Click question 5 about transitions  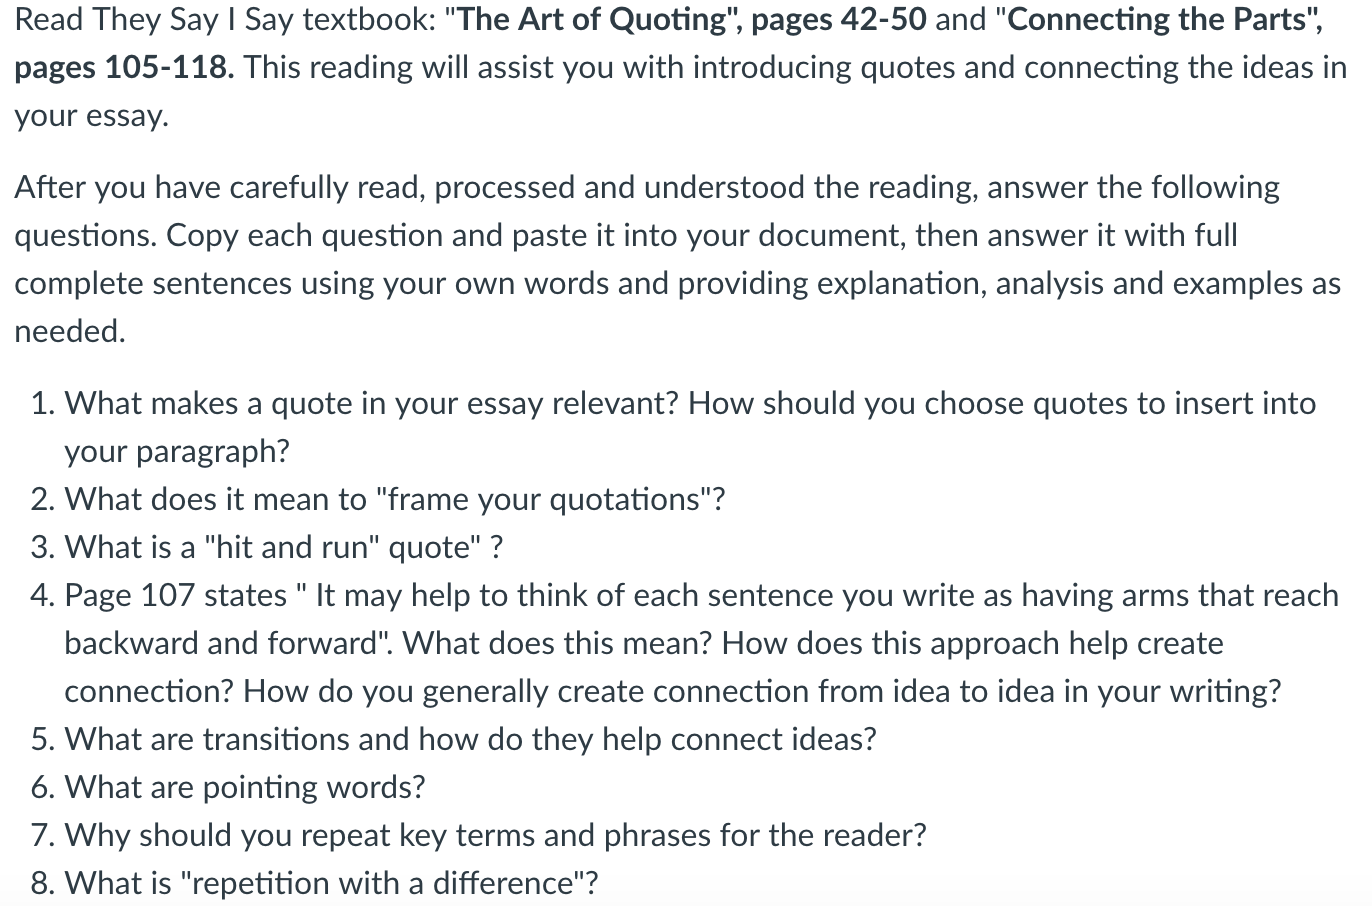click(453, 739)
